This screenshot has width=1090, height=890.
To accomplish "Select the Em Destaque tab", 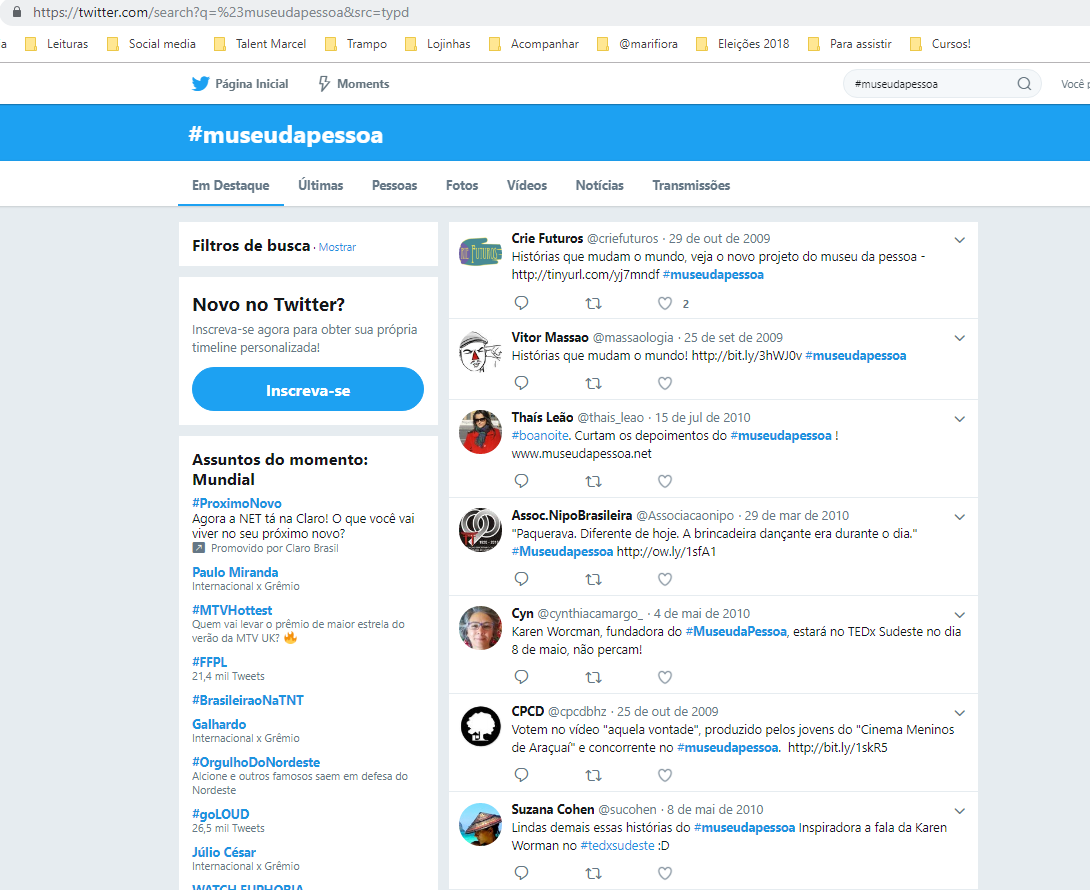I will coord(231,186).
